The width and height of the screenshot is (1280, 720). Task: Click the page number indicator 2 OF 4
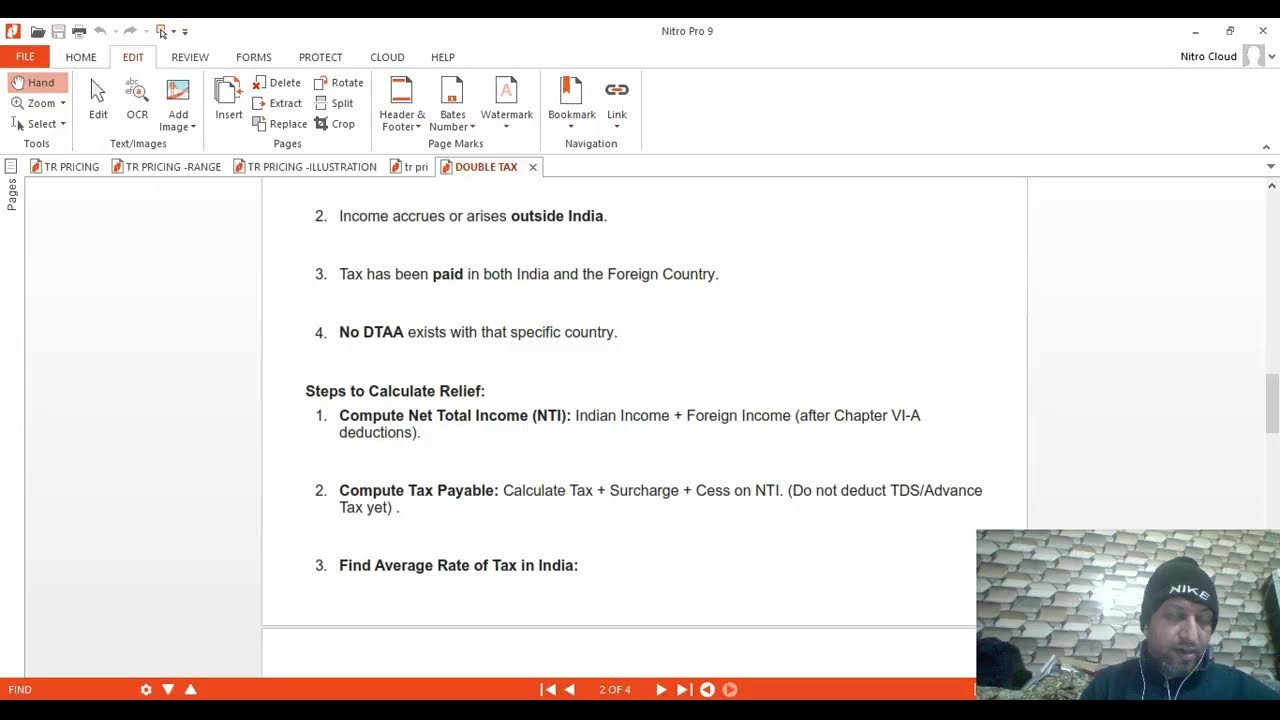point(615,689)
